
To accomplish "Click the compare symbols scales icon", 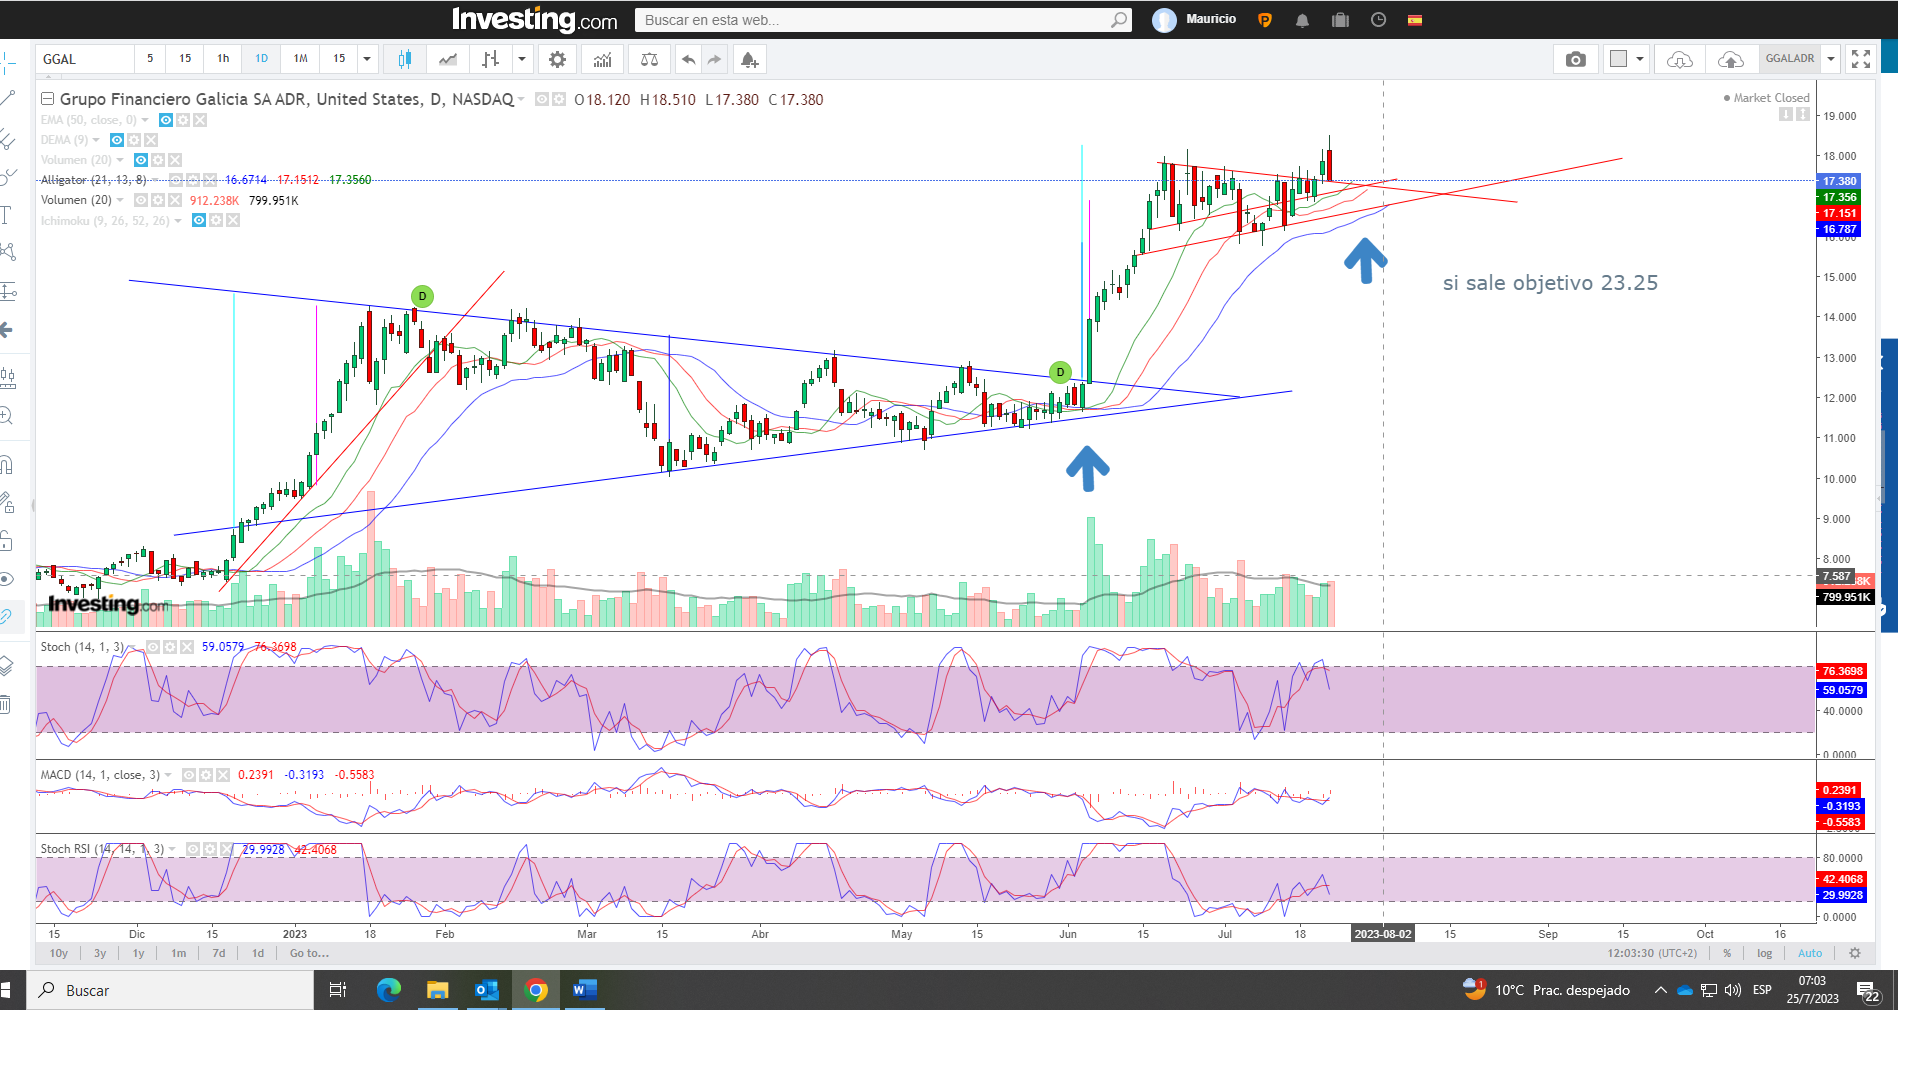I will (x=649, y=59).
